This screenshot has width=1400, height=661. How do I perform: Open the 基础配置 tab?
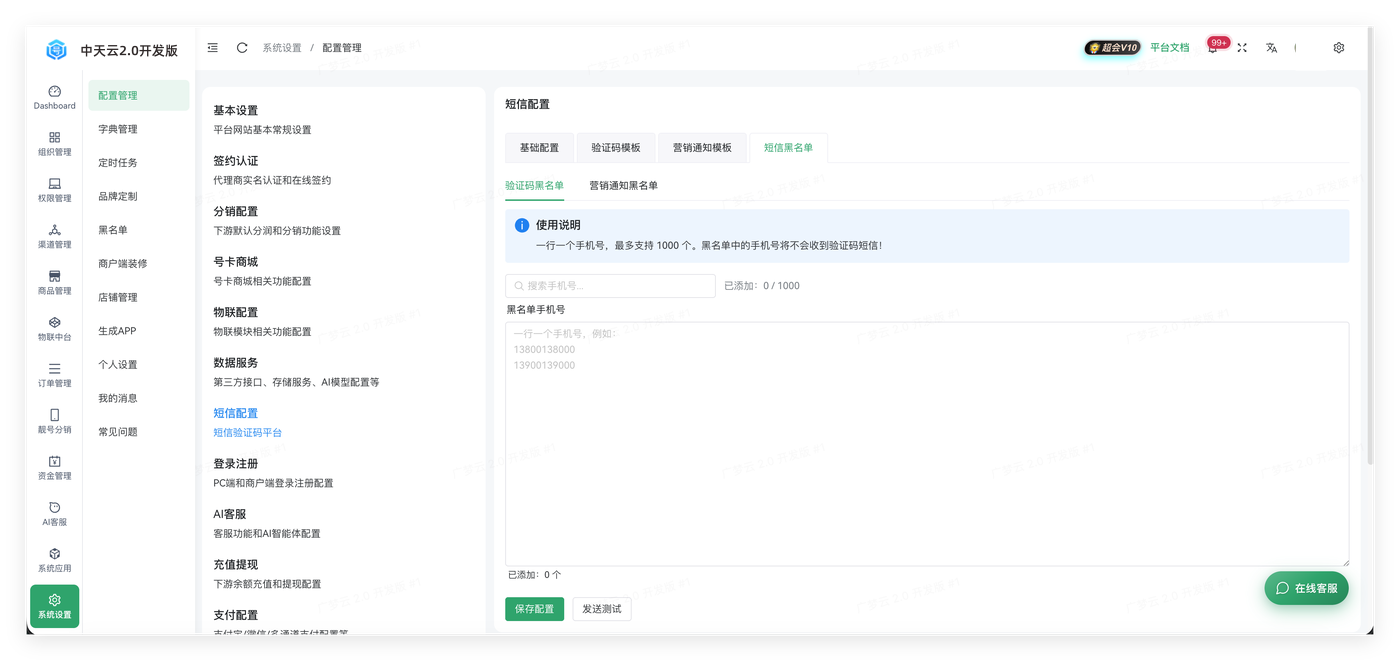click(539, 147)
